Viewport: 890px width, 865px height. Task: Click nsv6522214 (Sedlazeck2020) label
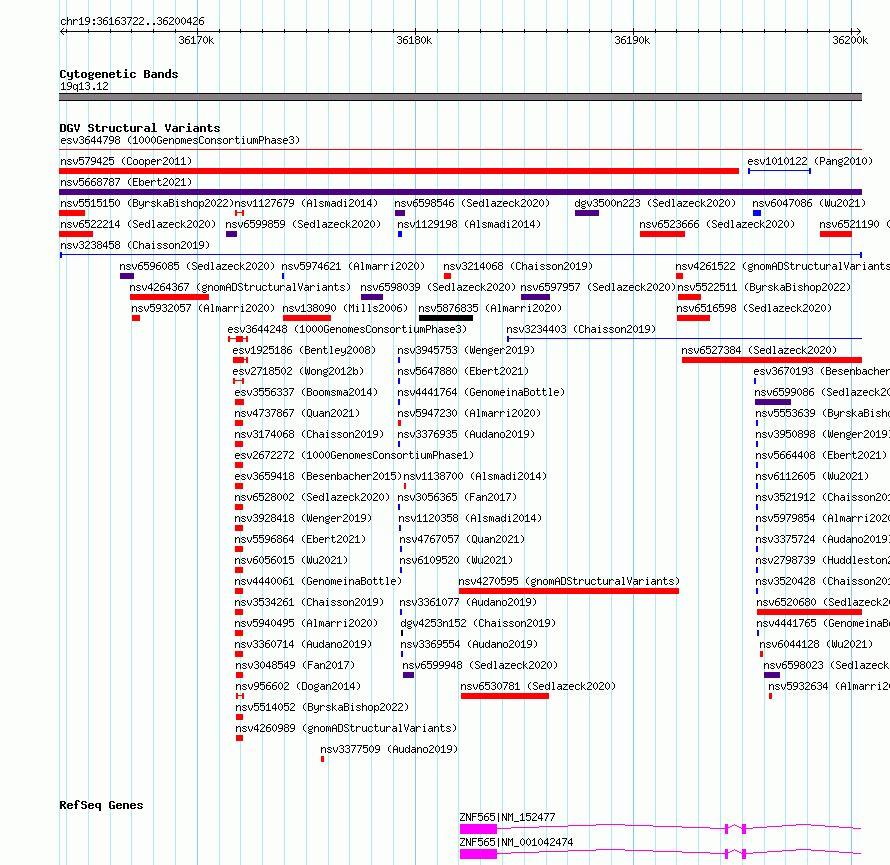(x=138, y=224)
